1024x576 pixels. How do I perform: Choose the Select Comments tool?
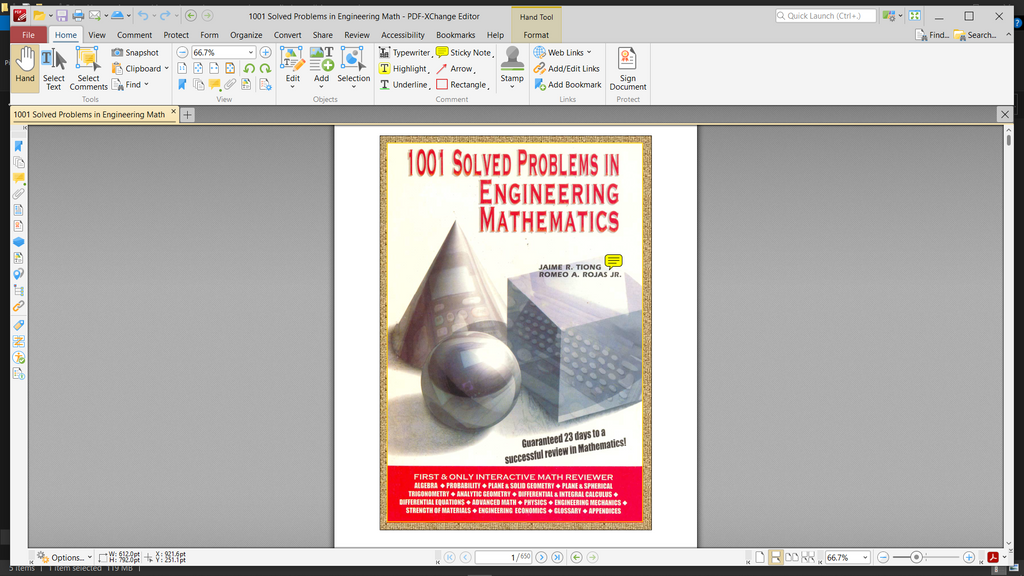pos(88,68)
